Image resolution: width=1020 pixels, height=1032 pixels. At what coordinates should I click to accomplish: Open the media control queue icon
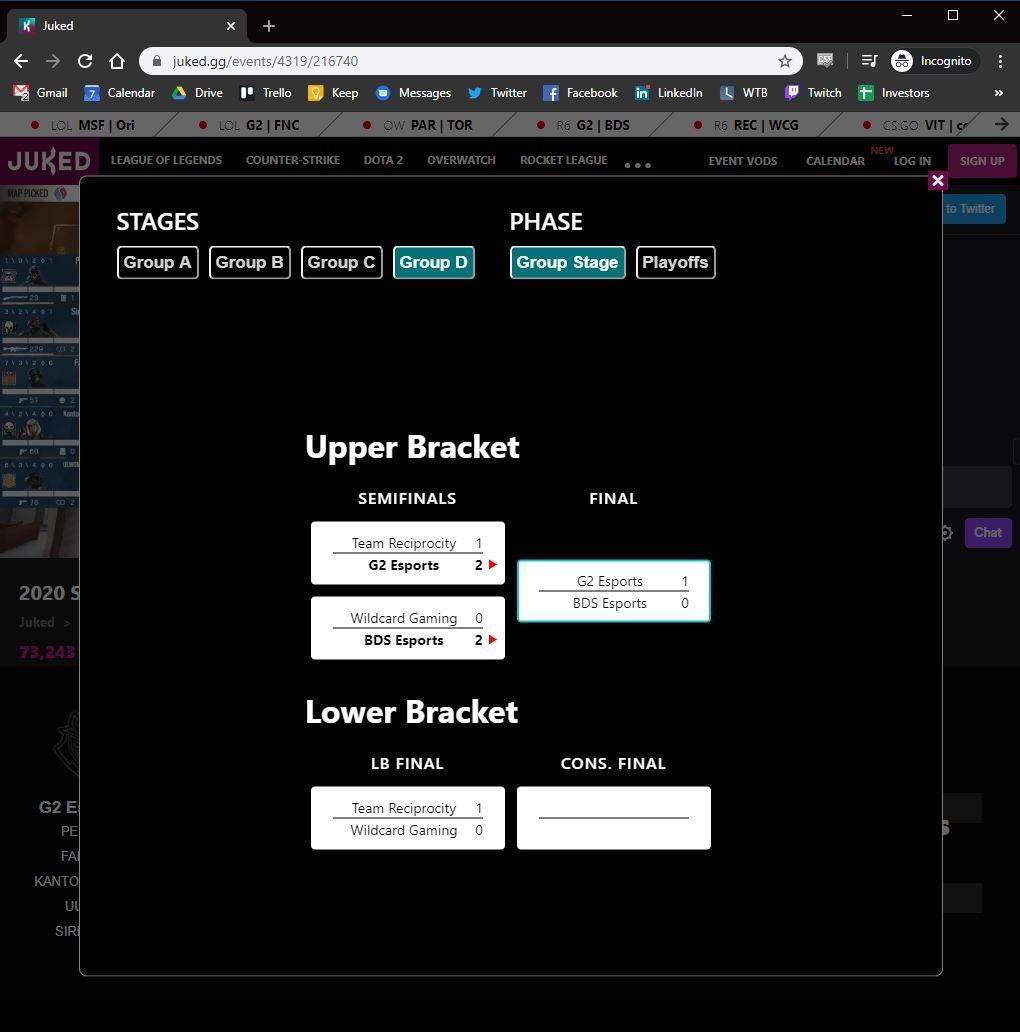click(869, 61)
